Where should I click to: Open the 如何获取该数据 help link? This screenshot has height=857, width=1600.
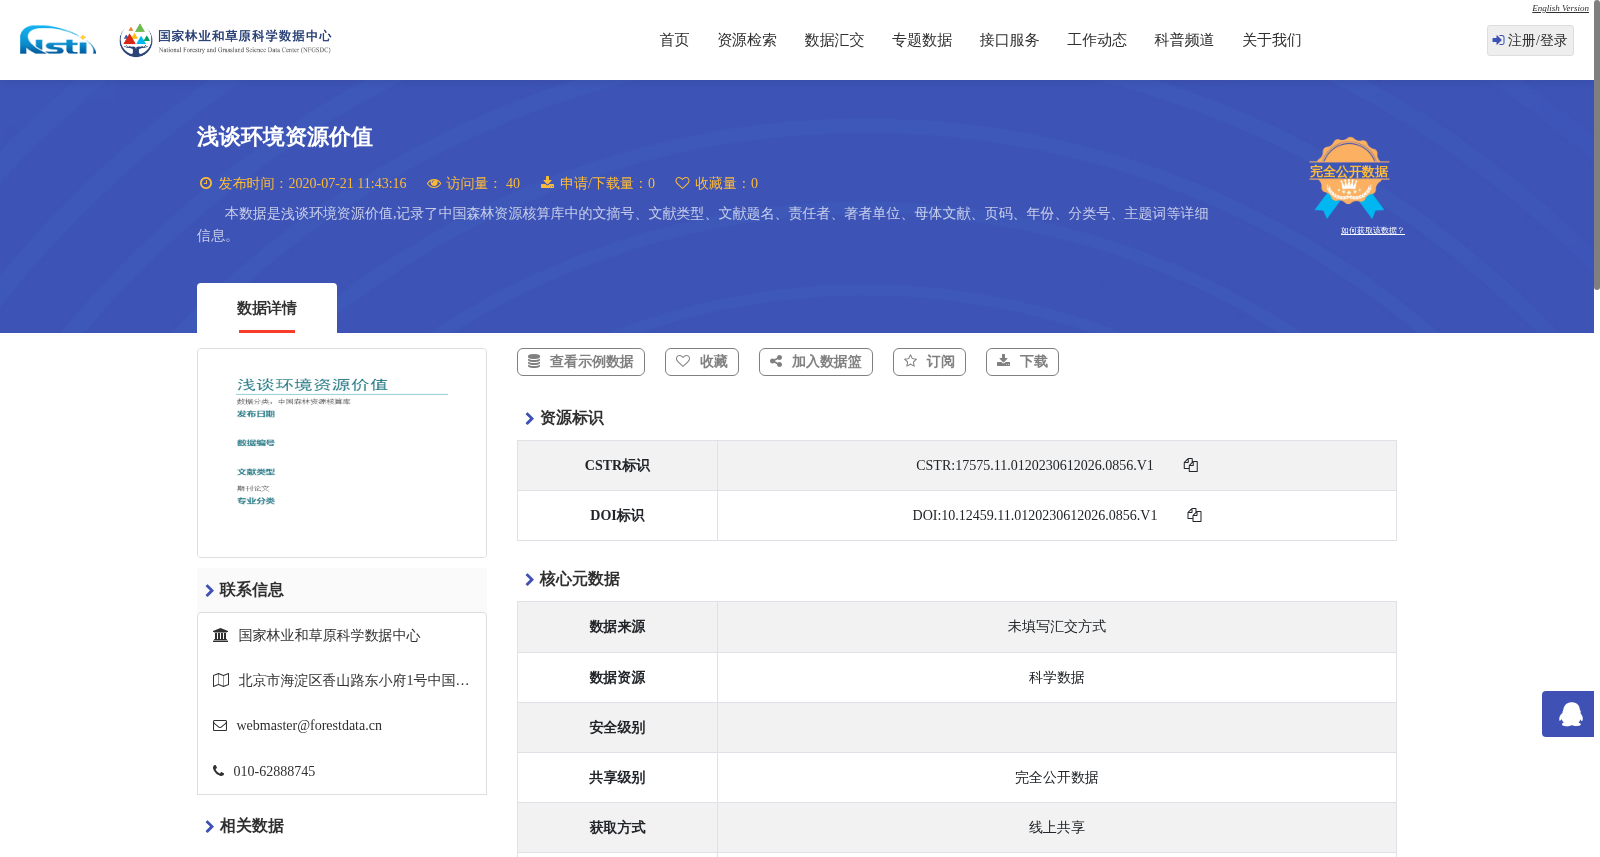[x=1372, y=230]
